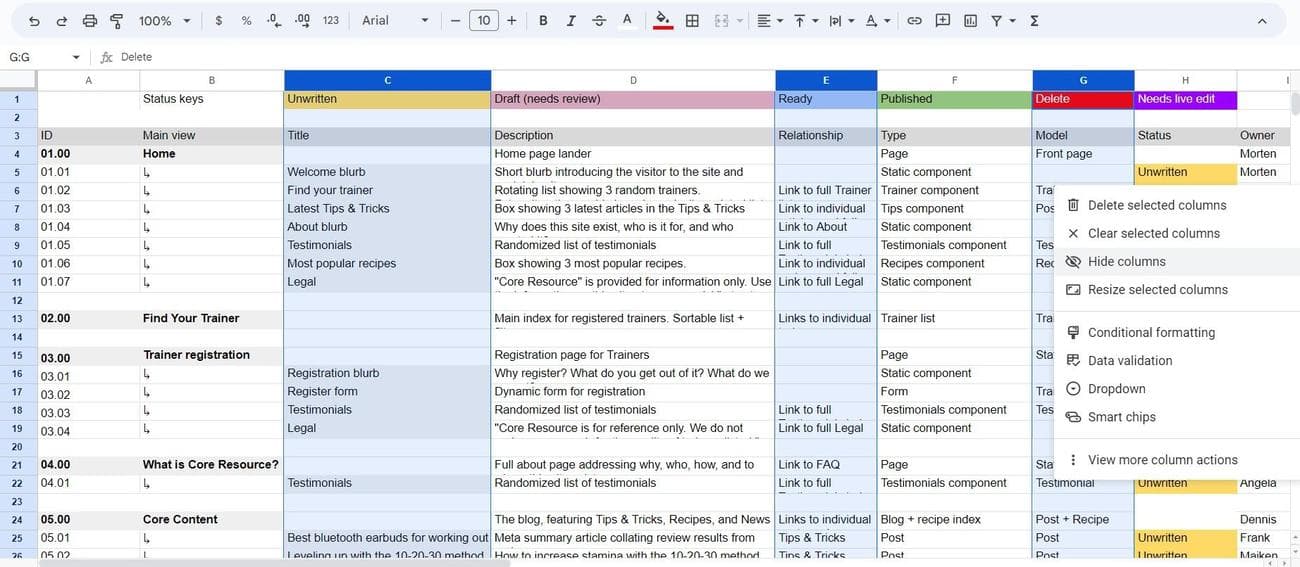Click the Undo arrow icon
The width and height of the screenshot is (1300, 567).
click(34, 21)
